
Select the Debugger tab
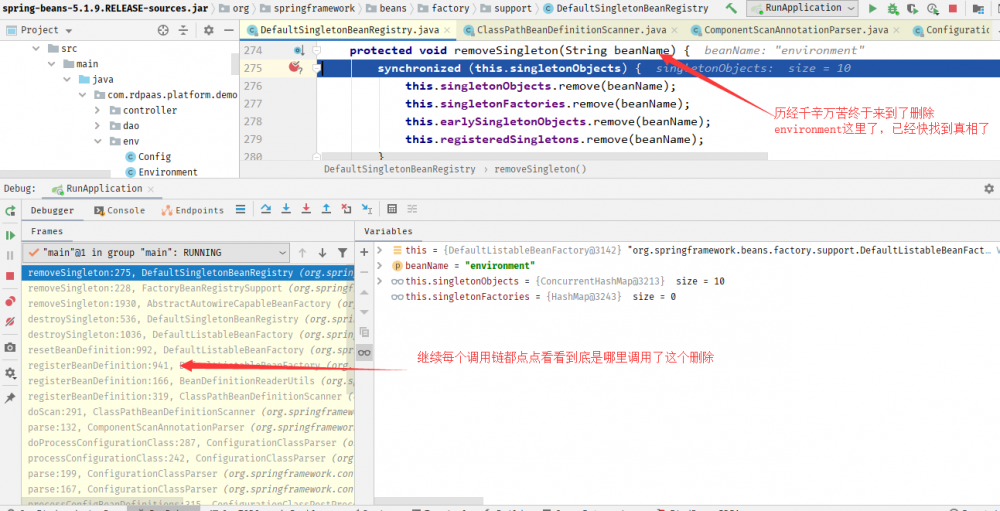(52, 211)
